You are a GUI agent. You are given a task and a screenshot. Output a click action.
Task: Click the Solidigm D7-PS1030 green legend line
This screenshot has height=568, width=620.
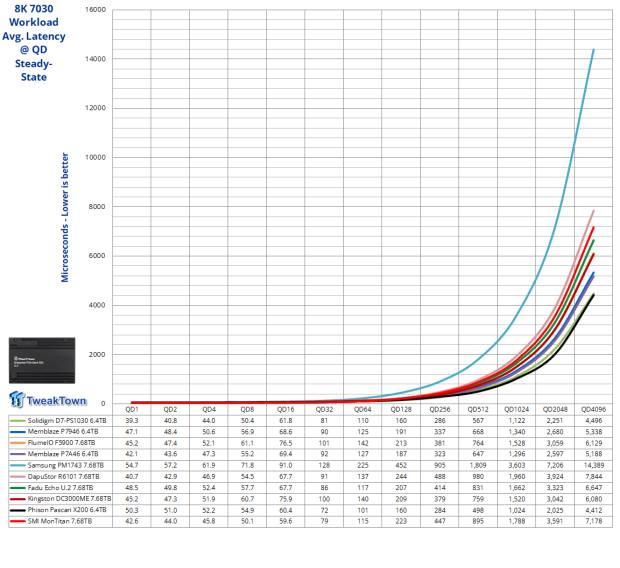(17, 421)
